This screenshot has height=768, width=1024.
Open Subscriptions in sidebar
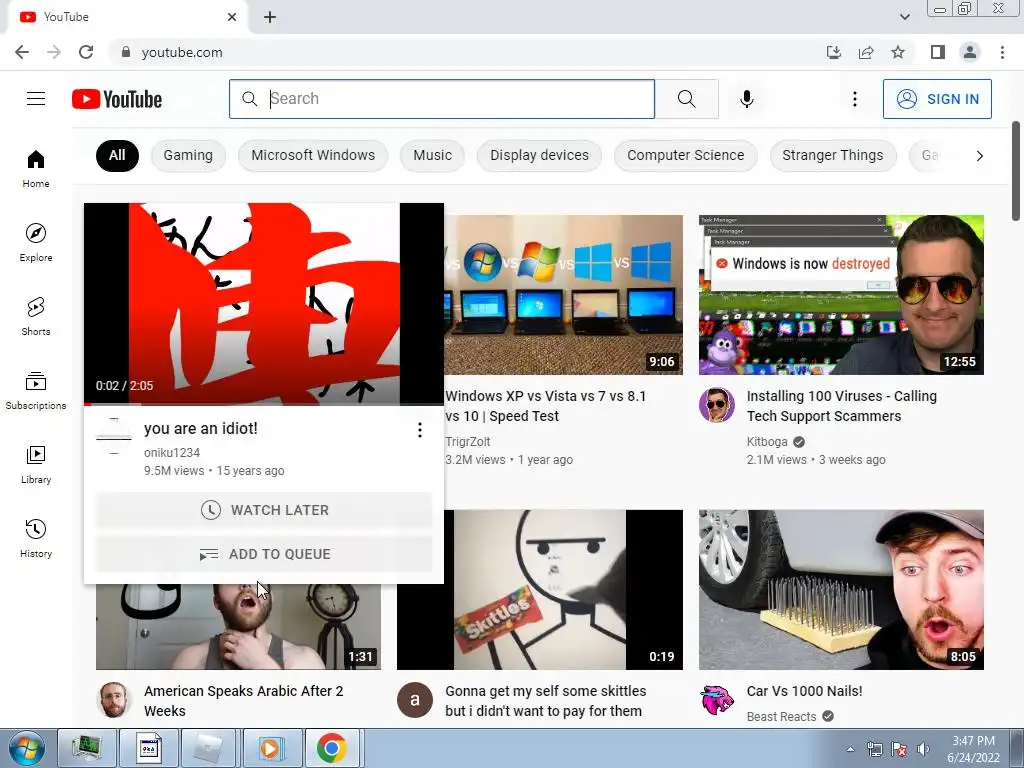36,390
